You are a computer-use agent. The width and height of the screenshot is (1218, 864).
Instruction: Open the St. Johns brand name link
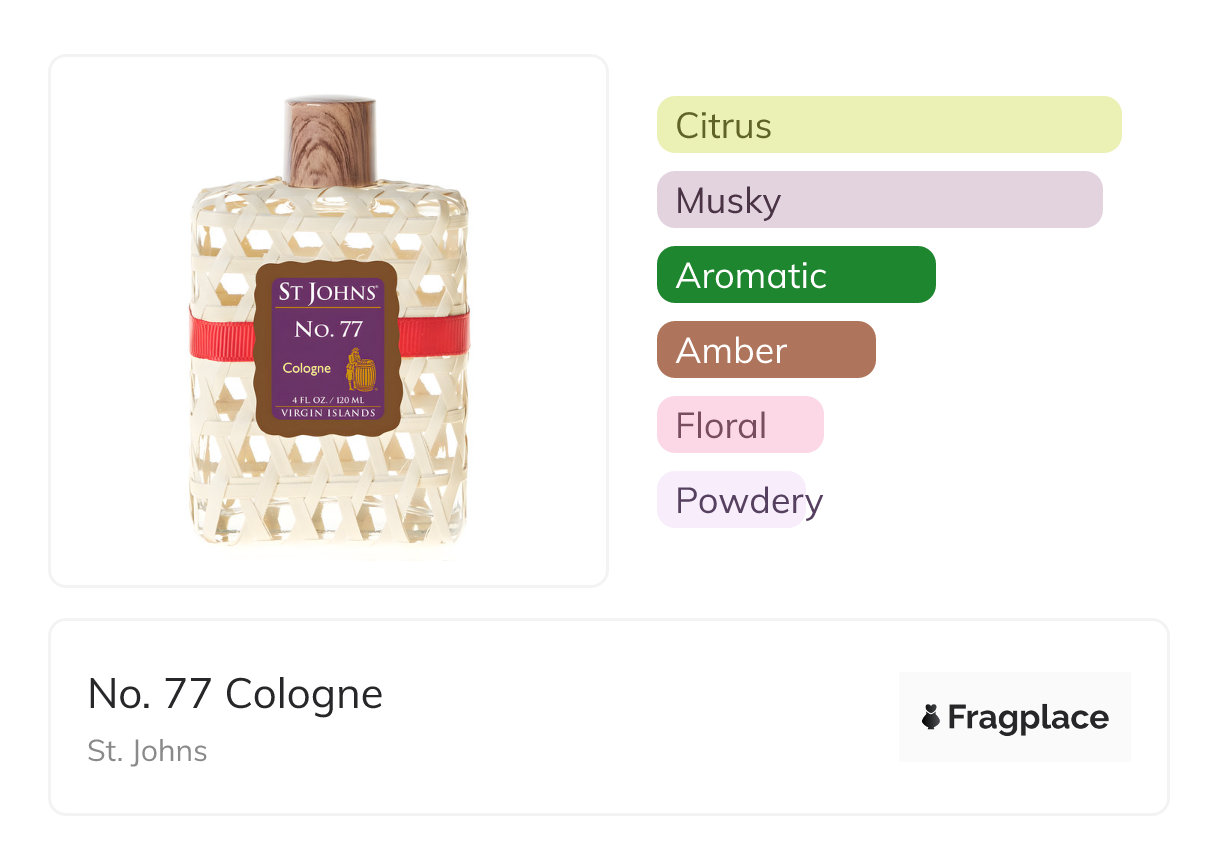[147, 751]
